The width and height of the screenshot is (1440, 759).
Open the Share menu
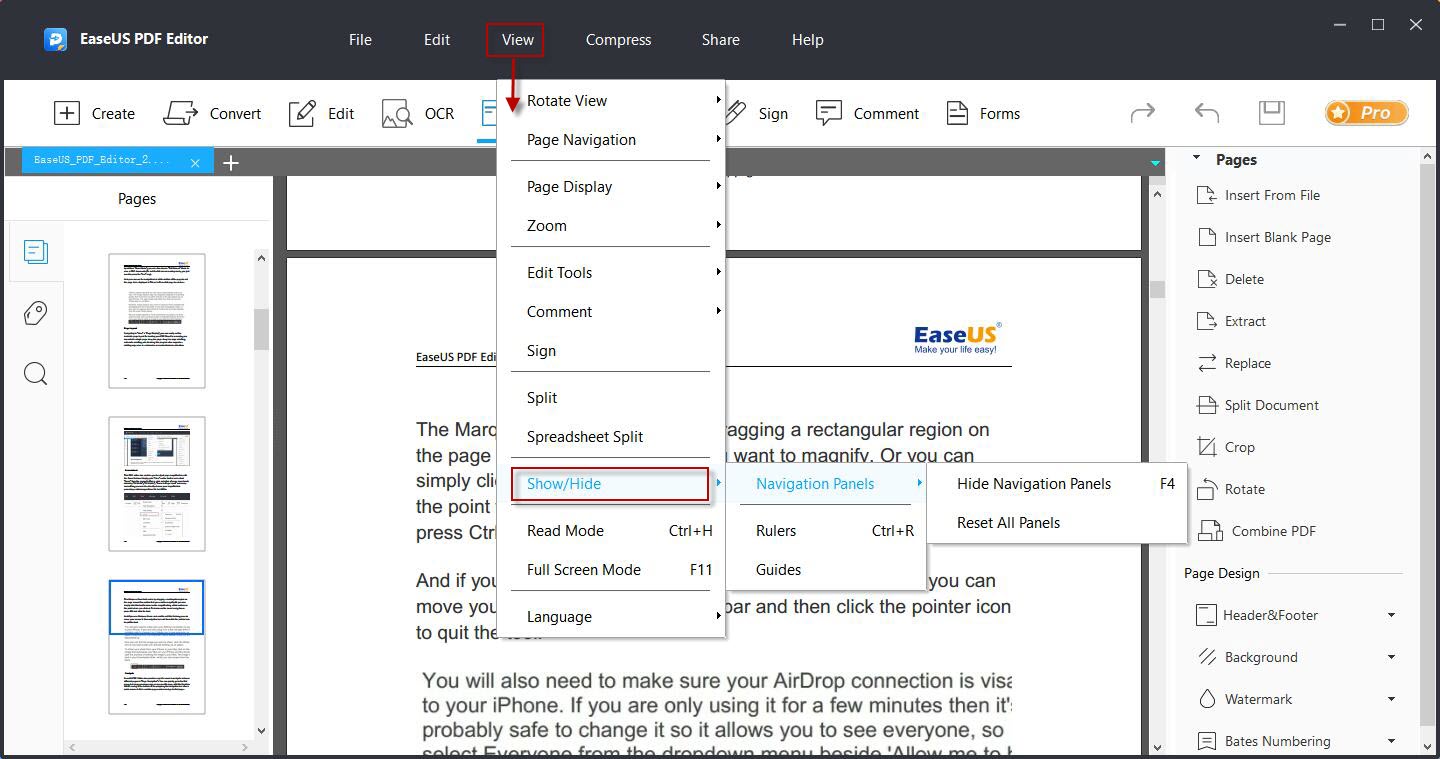[x=720, y=40]
